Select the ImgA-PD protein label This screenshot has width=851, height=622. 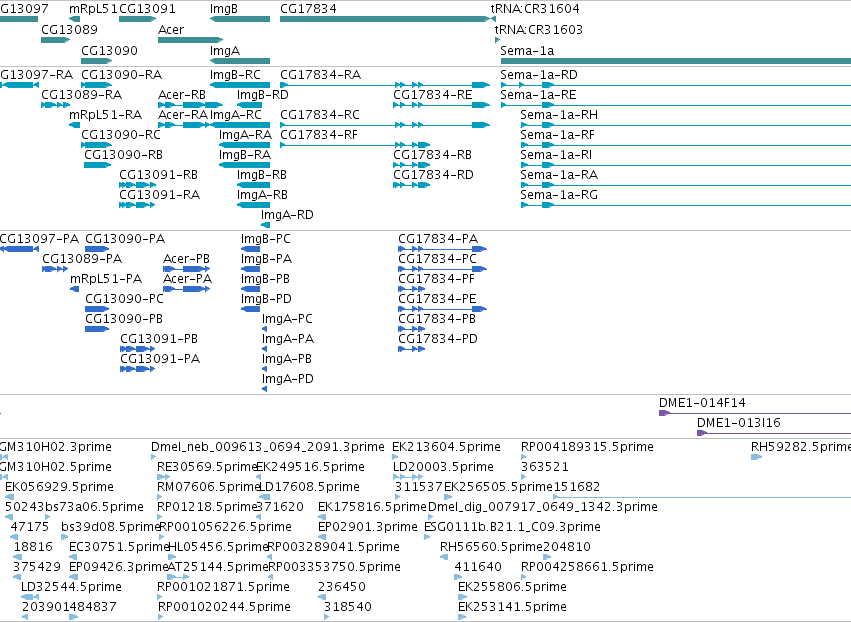[x=288, y=379]
